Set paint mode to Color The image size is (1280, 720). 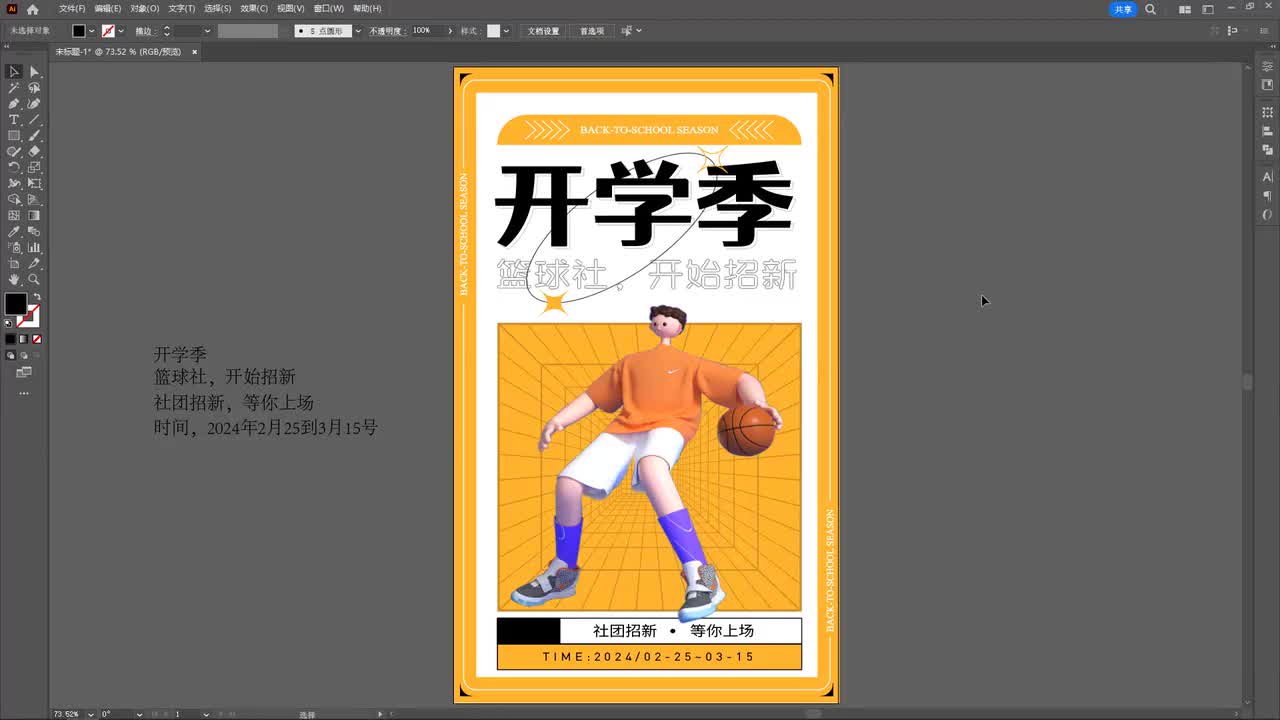10,340
